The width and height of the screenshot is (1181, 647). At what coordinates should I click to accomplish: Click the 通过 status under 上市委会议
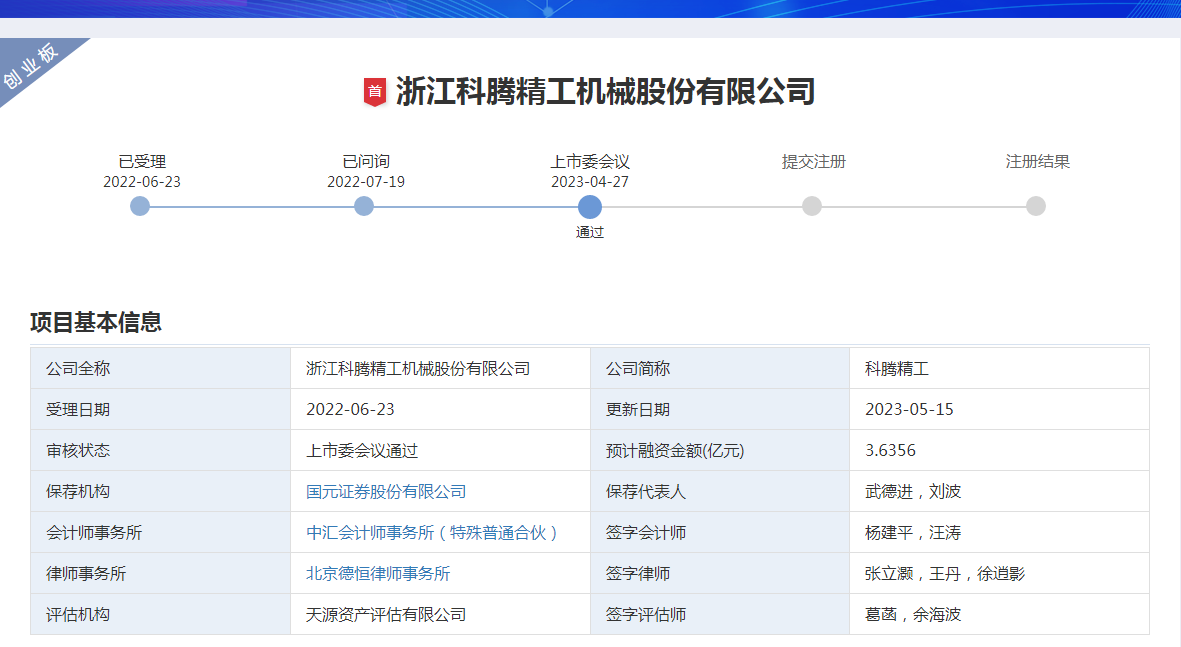point(590,232)
